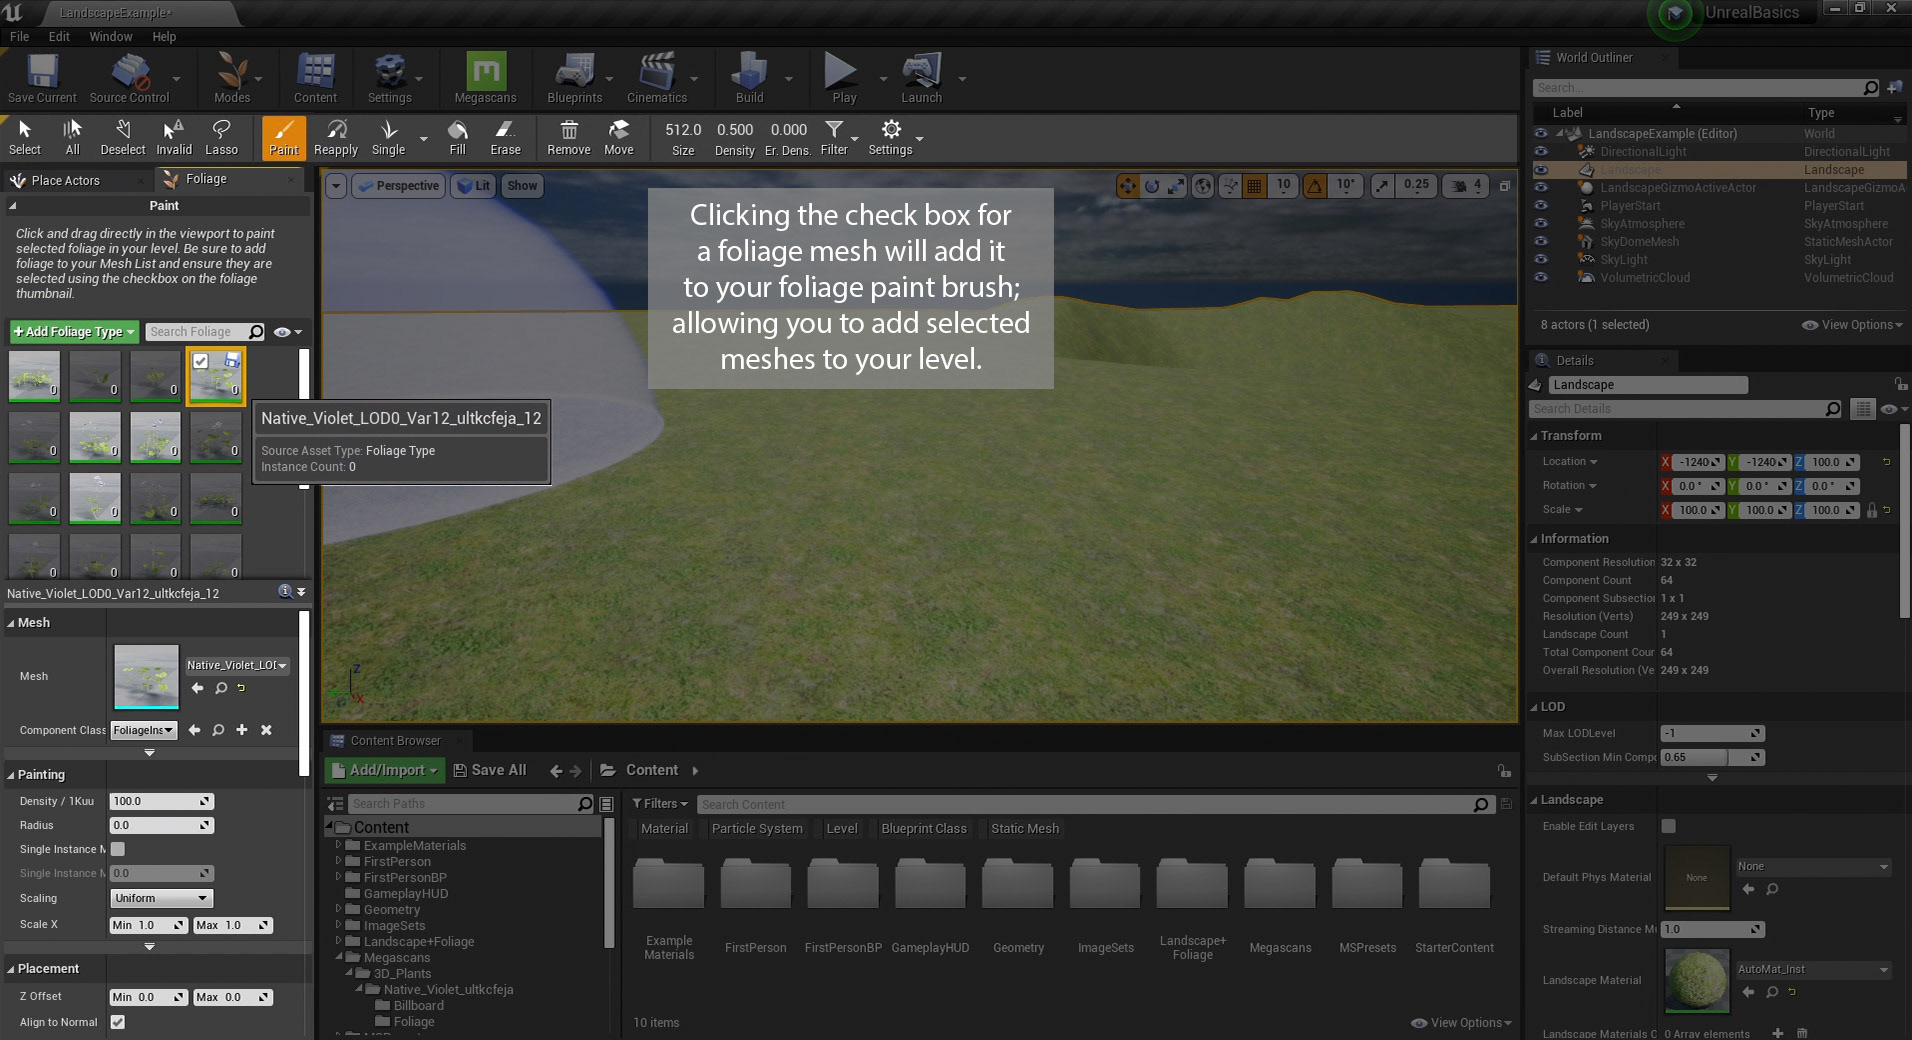Screen dimensions: 1912x1040
Task: Expand the ExampleMaterials folder tree node
Action: click(338, 845)
